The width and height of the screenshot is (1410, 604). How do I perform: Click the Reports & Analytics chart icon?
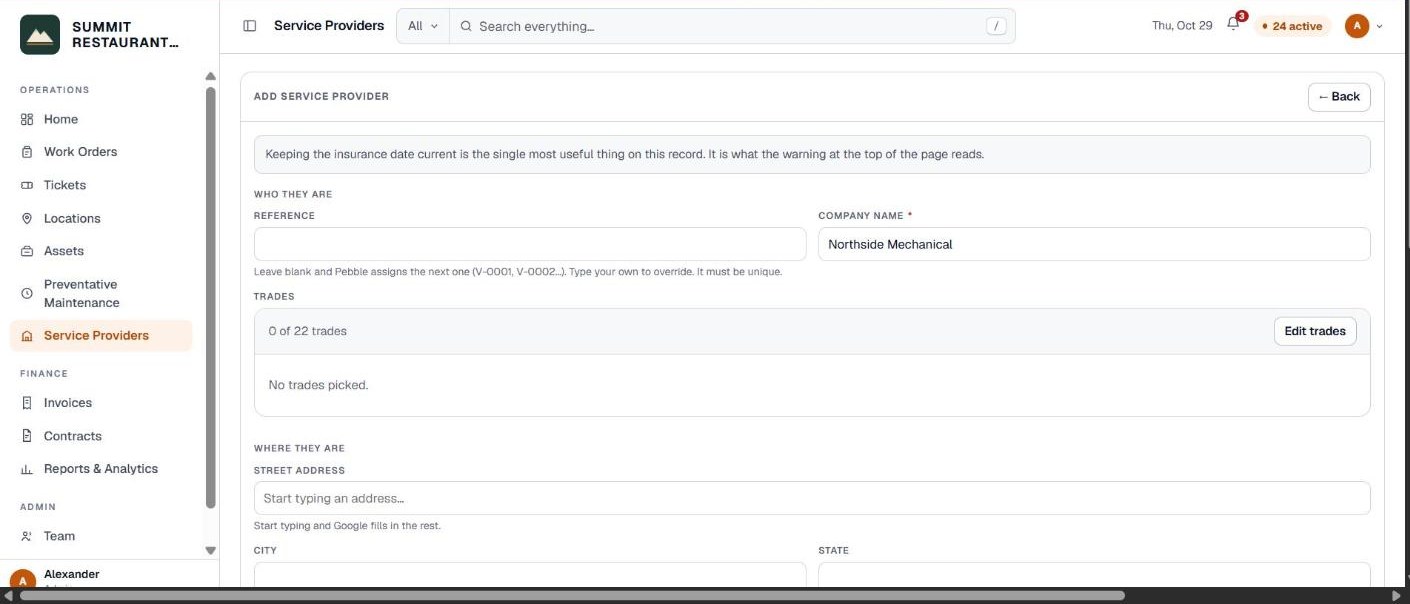pyautogui.click(x=27, y=469)
